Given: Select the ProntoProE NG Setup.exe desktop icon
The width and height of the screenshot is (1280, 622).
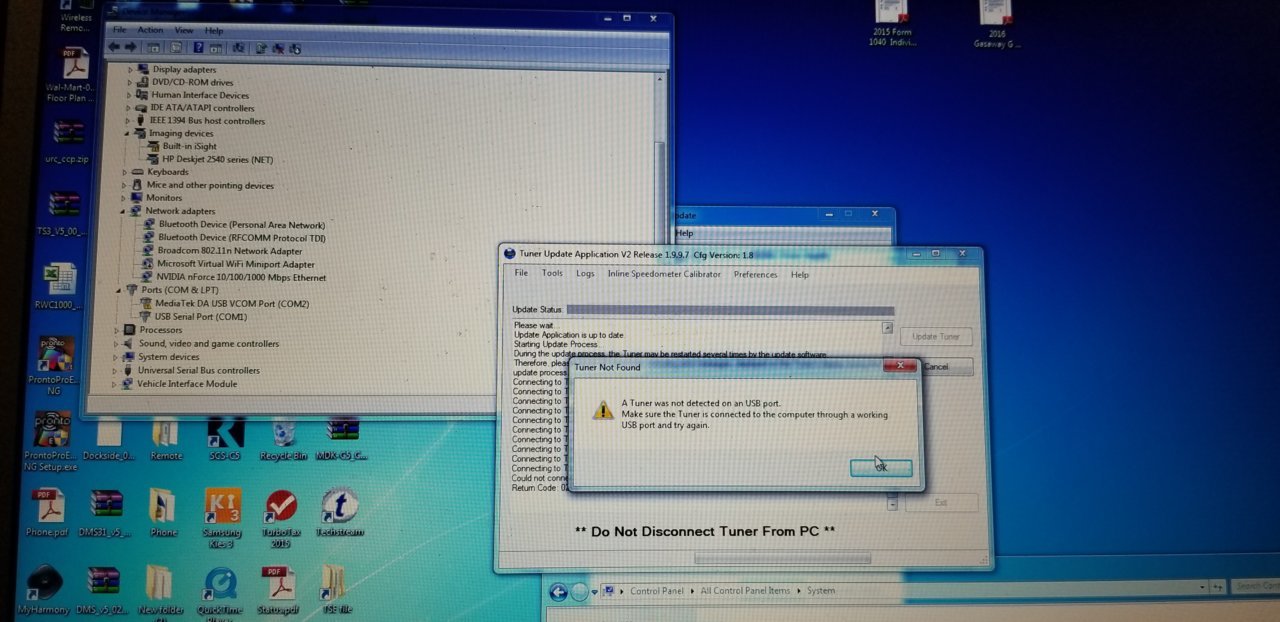Looking at the screenshot, I should pos(52,440).
